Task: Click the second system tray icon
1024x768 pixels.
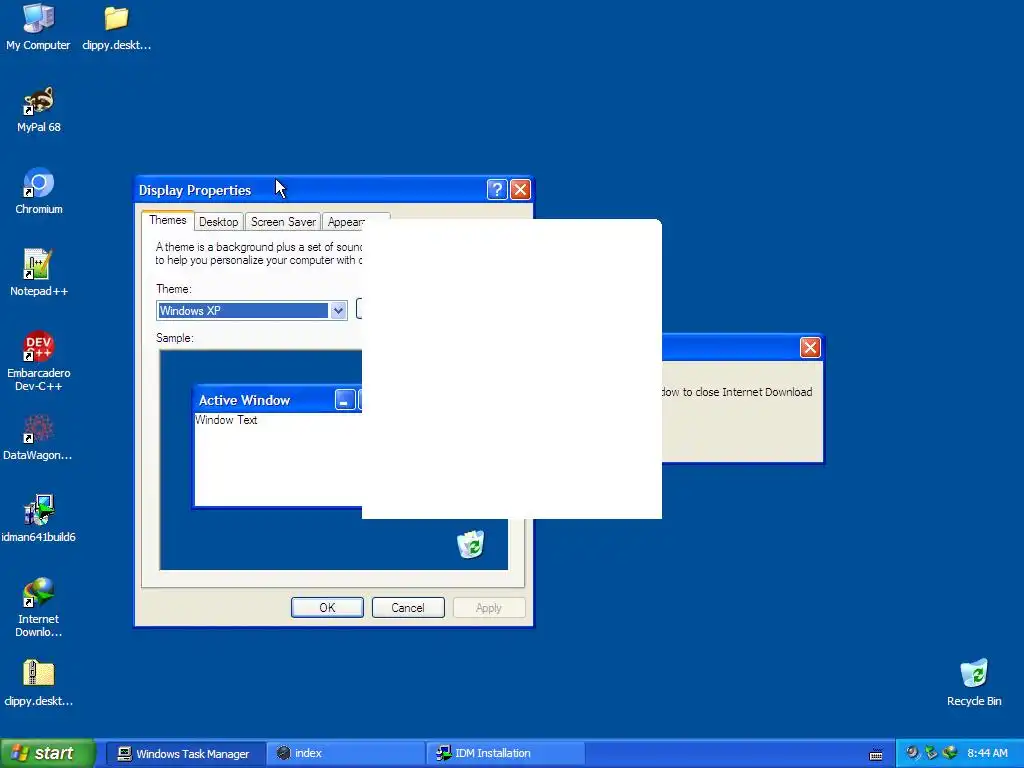Action: coord(931,753)
